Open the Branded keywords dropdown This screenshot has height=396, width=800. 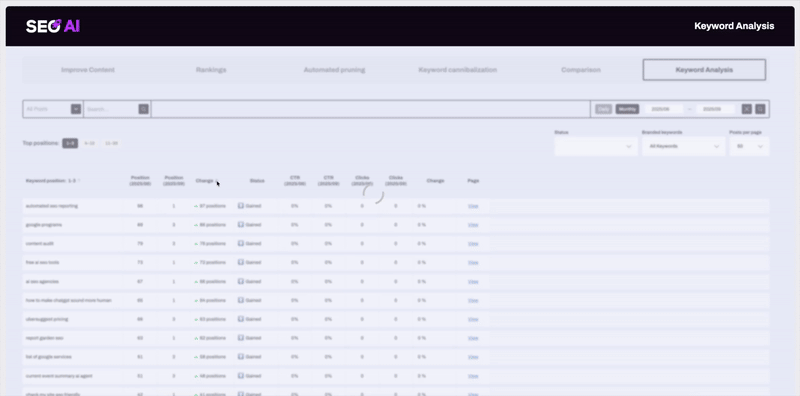point(683,146)
